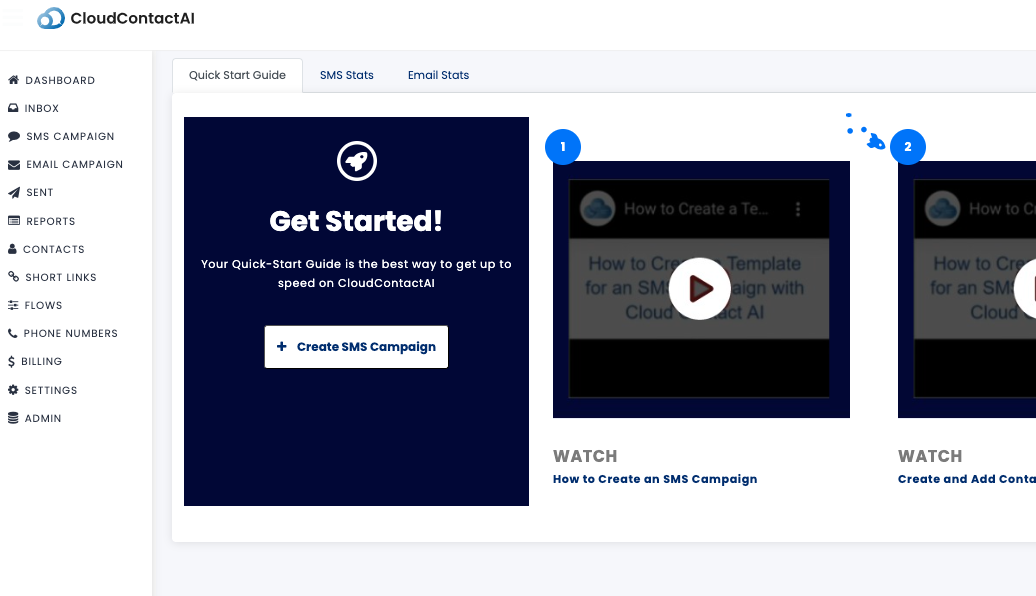Click the SMS Campaign speech bubble icon
This screenshot has height=596, width=1036.
[x=14, y=136]
